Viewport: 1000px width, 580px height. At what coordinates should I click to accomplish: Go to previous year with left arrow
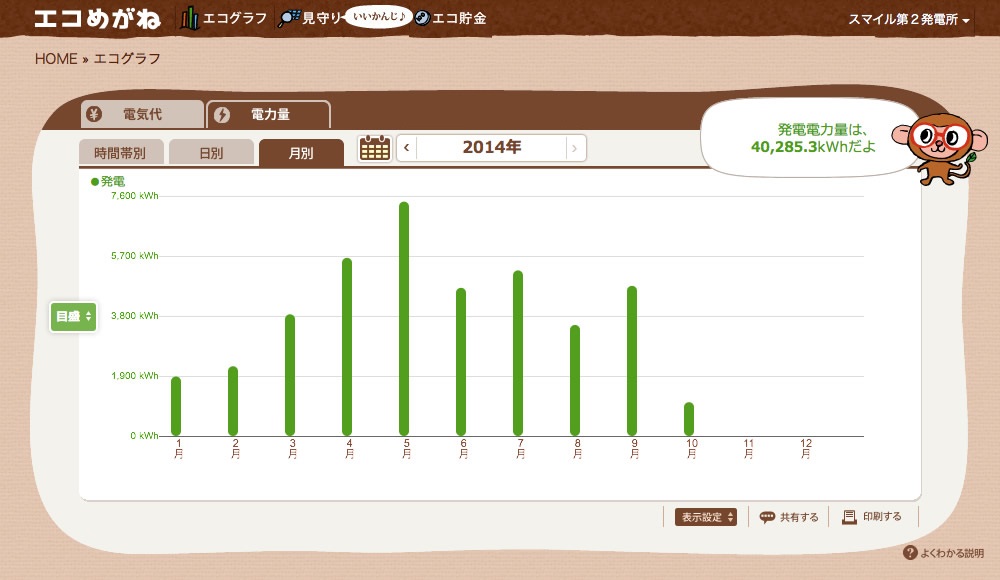tap(406, 148)
